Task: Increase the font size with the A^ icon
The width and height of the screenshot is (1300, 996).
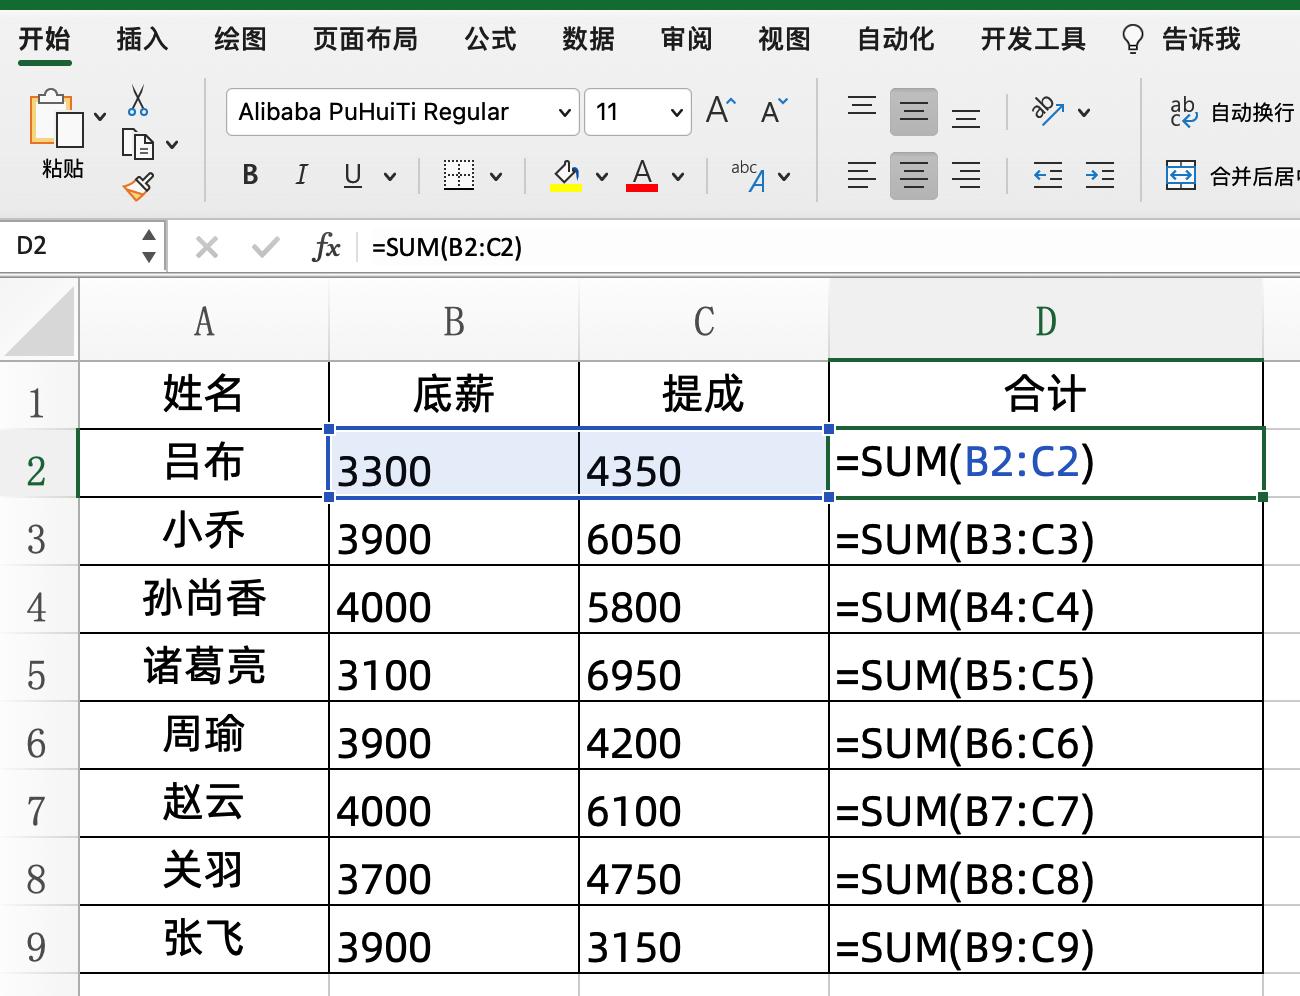Action: tap(719, 110)
